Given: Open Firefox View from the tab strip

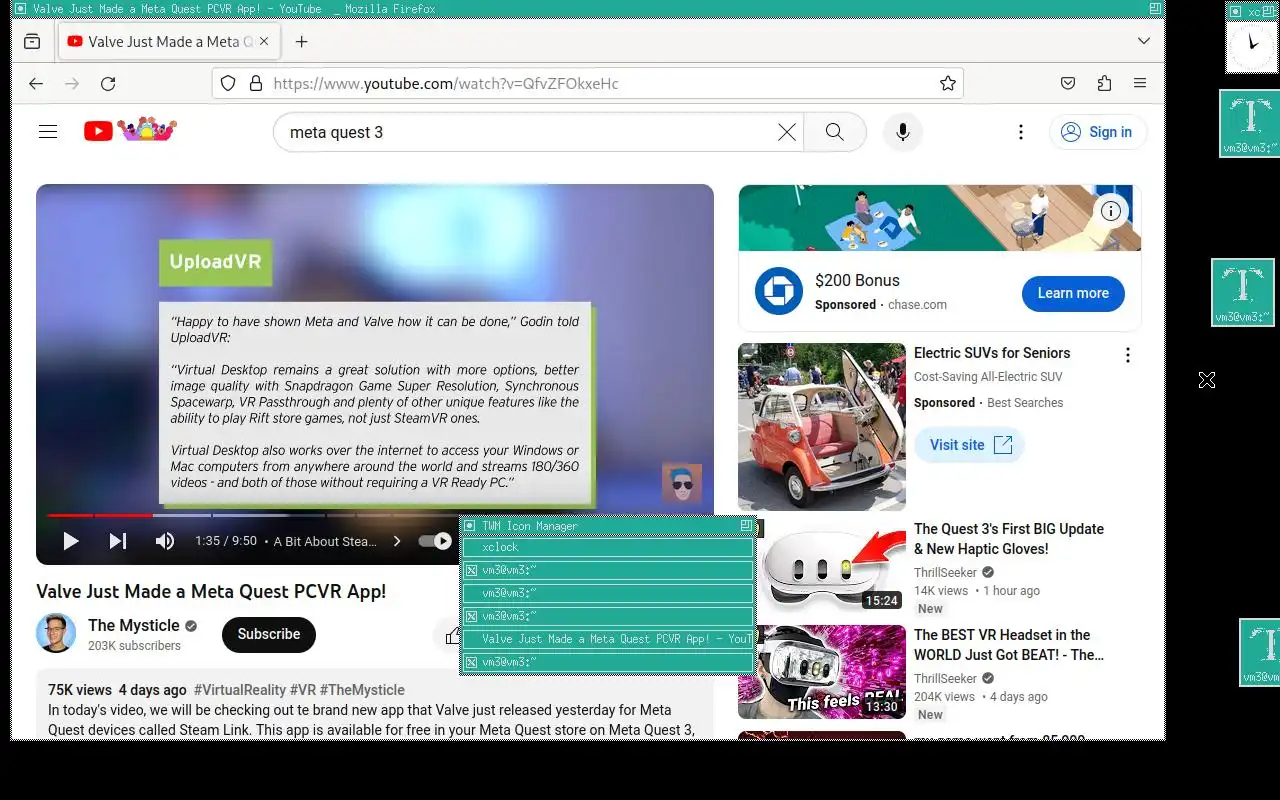Looking at the screenshot, I should 32,41.
